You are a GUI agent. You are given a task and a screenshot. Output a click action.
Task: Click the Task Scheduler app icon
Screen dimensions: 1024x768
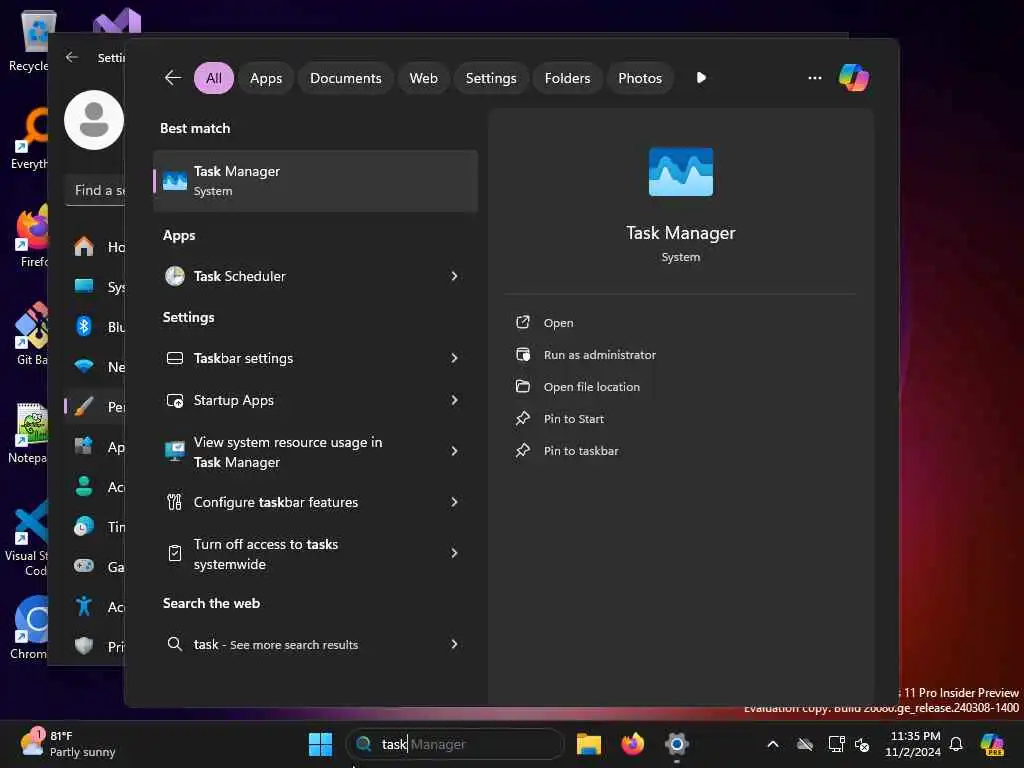pos(174,276)
